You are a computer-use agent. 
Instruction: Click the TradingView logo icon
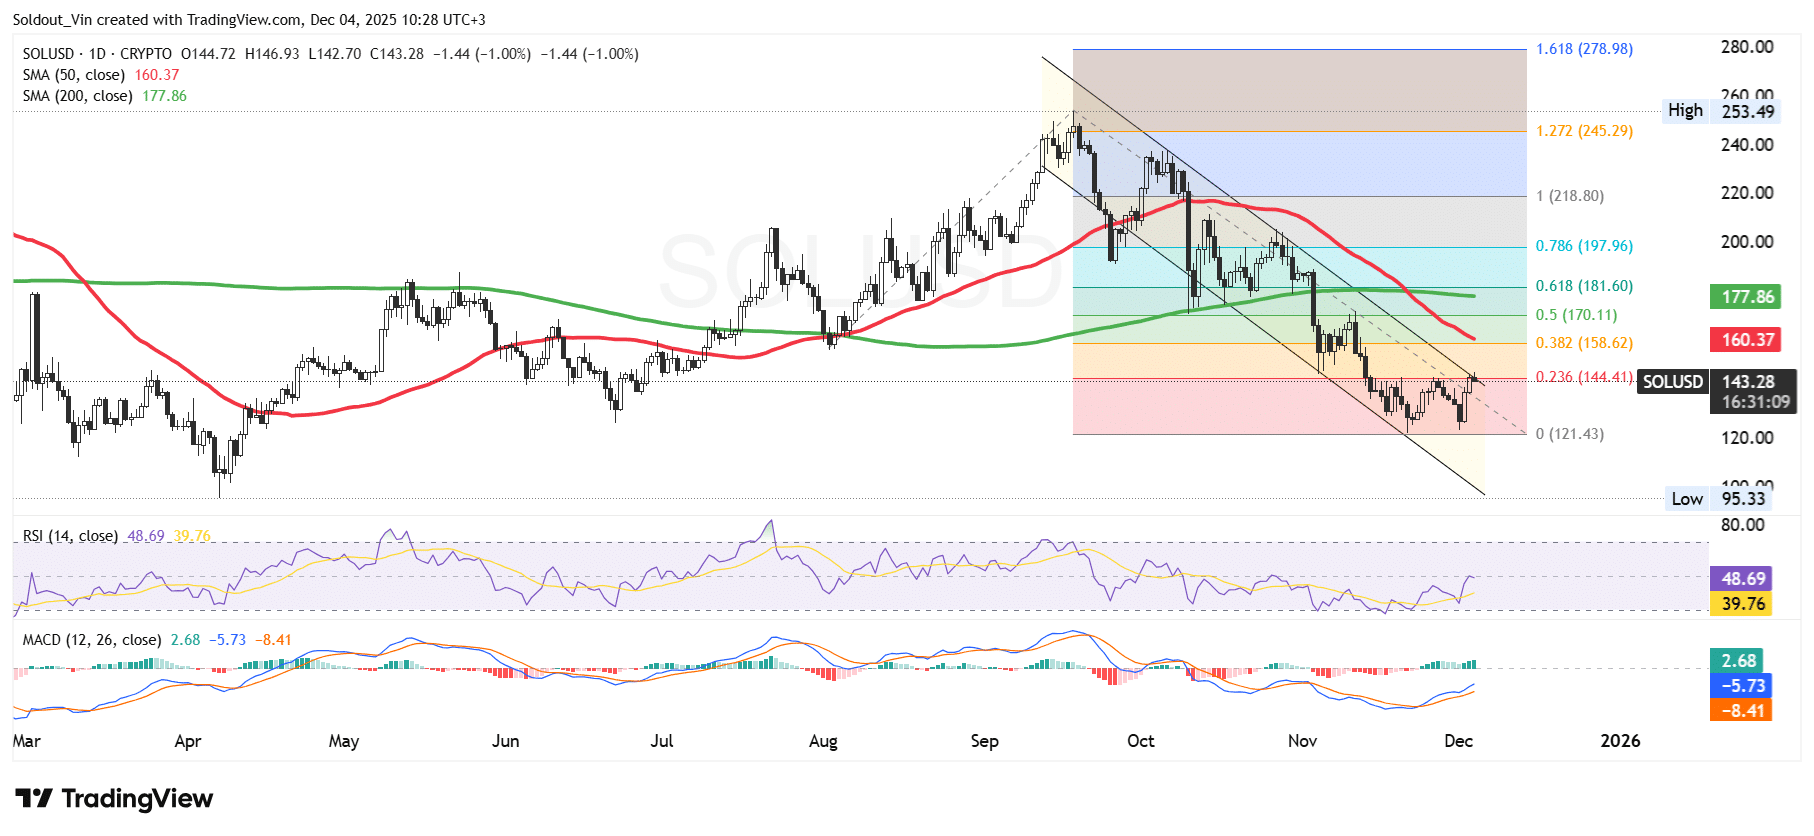point(34,798)
